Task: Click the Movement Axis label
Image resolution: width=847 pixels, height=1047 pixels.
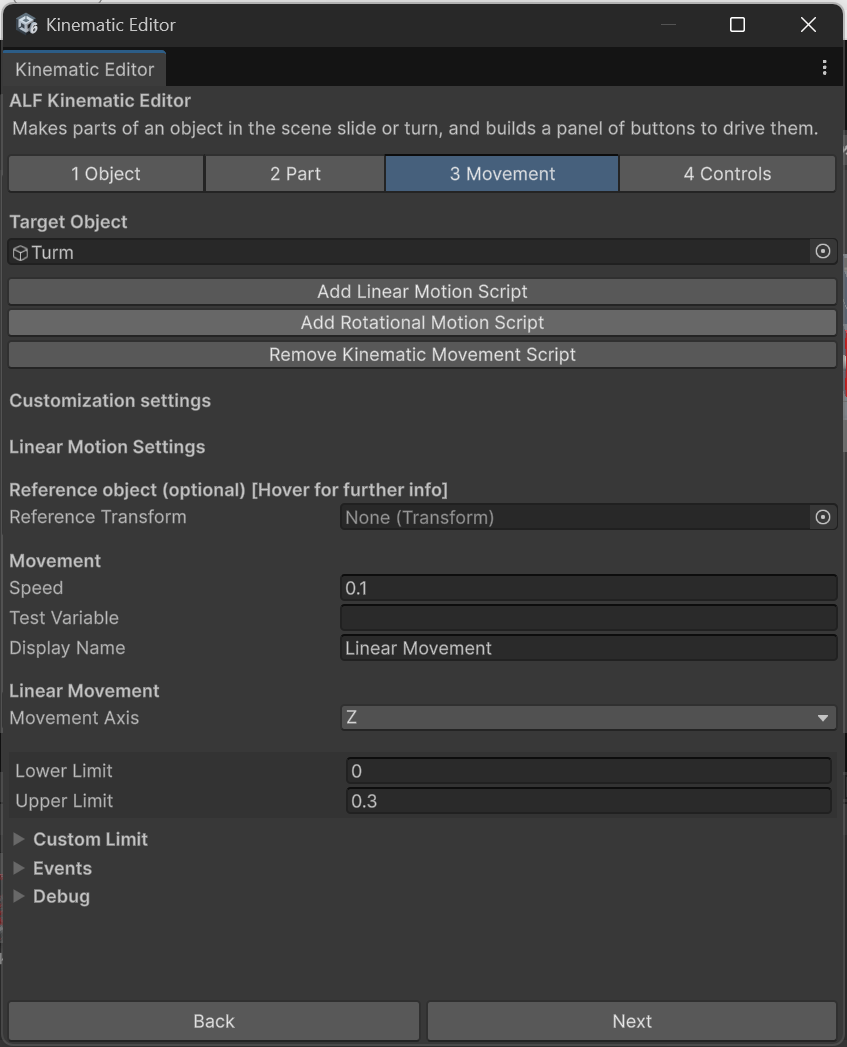Action: coord(74,718)
